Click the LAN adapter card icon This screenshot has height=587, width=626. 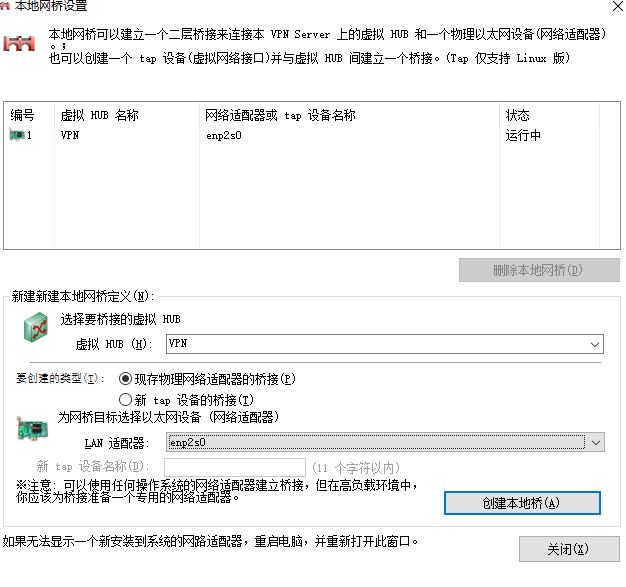(x=32, y=428)
